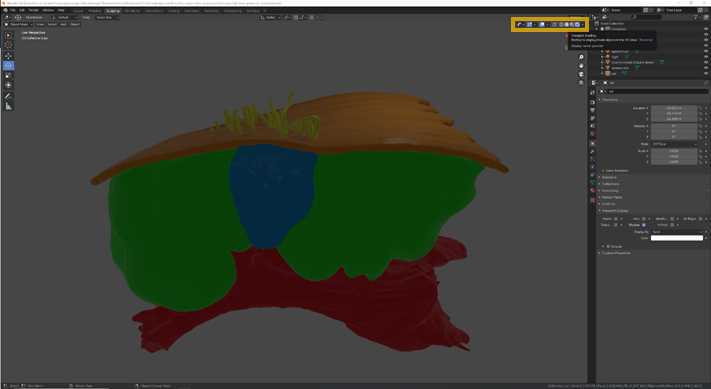
Task: Hide the last outliner object with its eye icon
Action: 706,73
